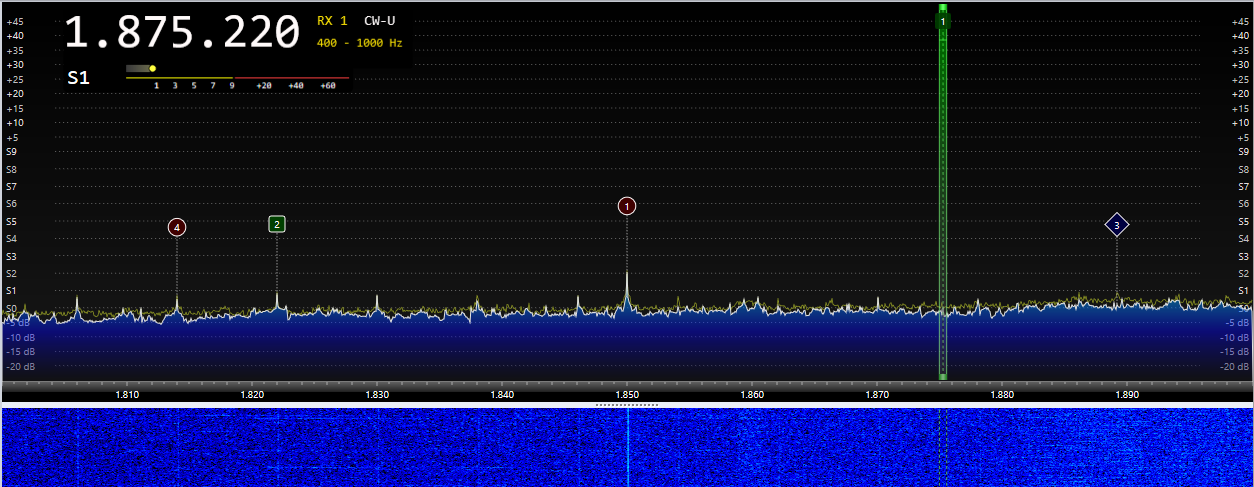Select circular marker 4 near 1.814 MHz
This screenshot has width=1254, height=487.
pyautogui.click(x=177, y=227)
